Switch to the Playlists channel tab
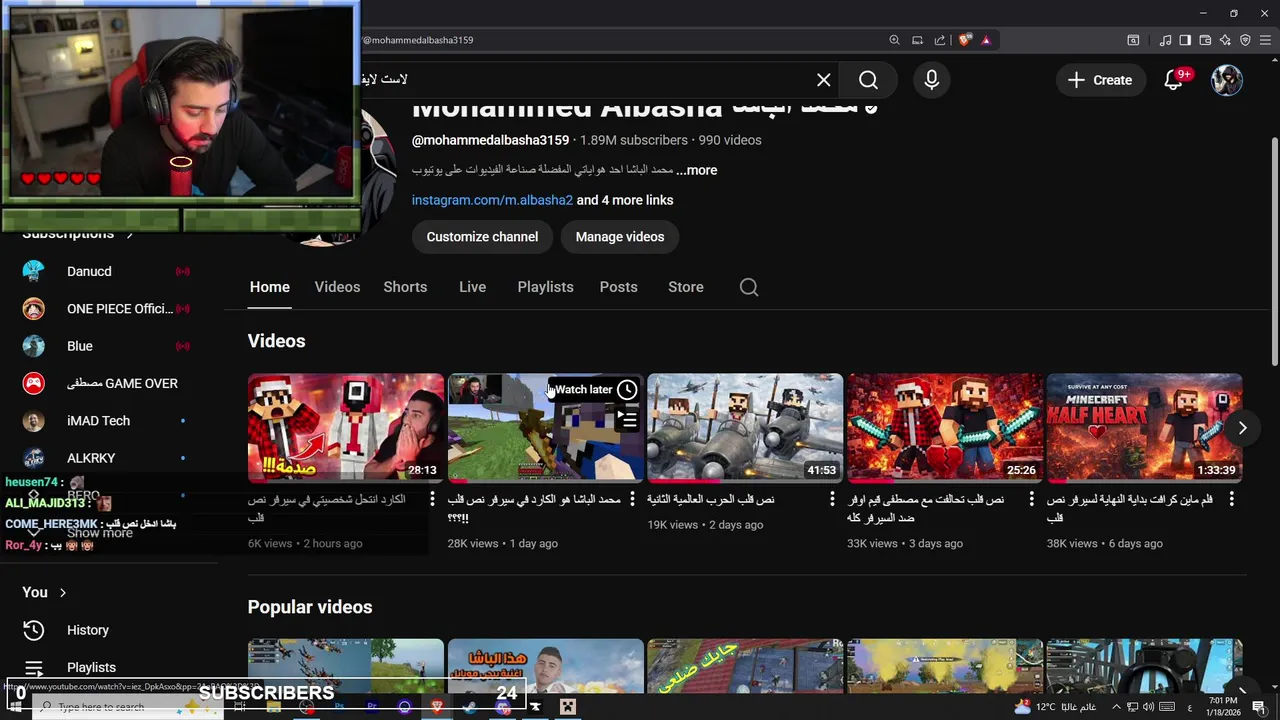Image resolution: width=1280 pixels, height=720 pixels. pyautogui.click(x=545, y=287)
